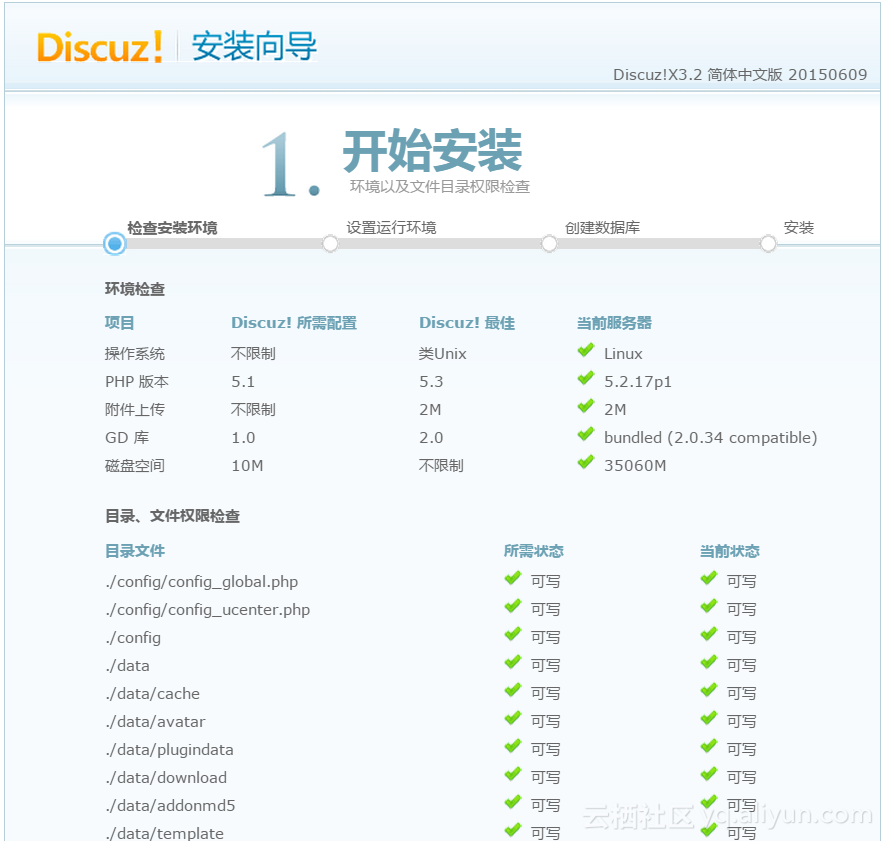Click the 环境检查 section title
Image resolution: width=884 pixels, height=841 pixels.
coord(135,289)
